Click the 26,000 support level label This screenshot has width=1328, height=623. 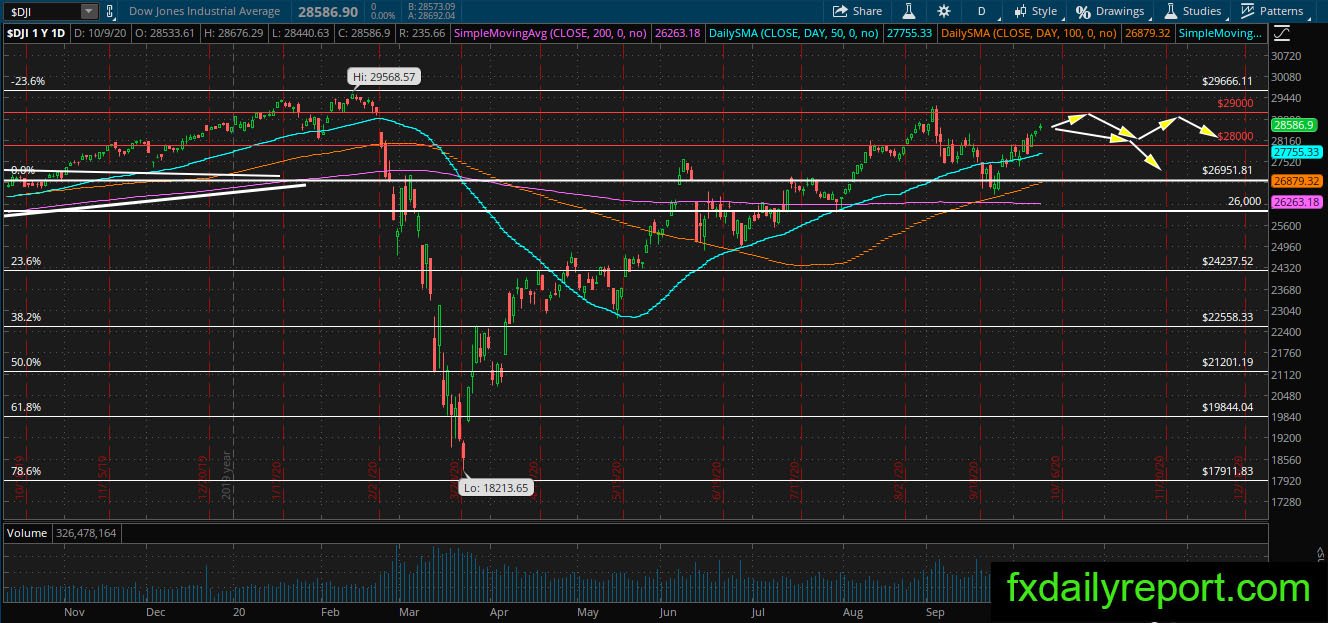(x=1245, y=201)
